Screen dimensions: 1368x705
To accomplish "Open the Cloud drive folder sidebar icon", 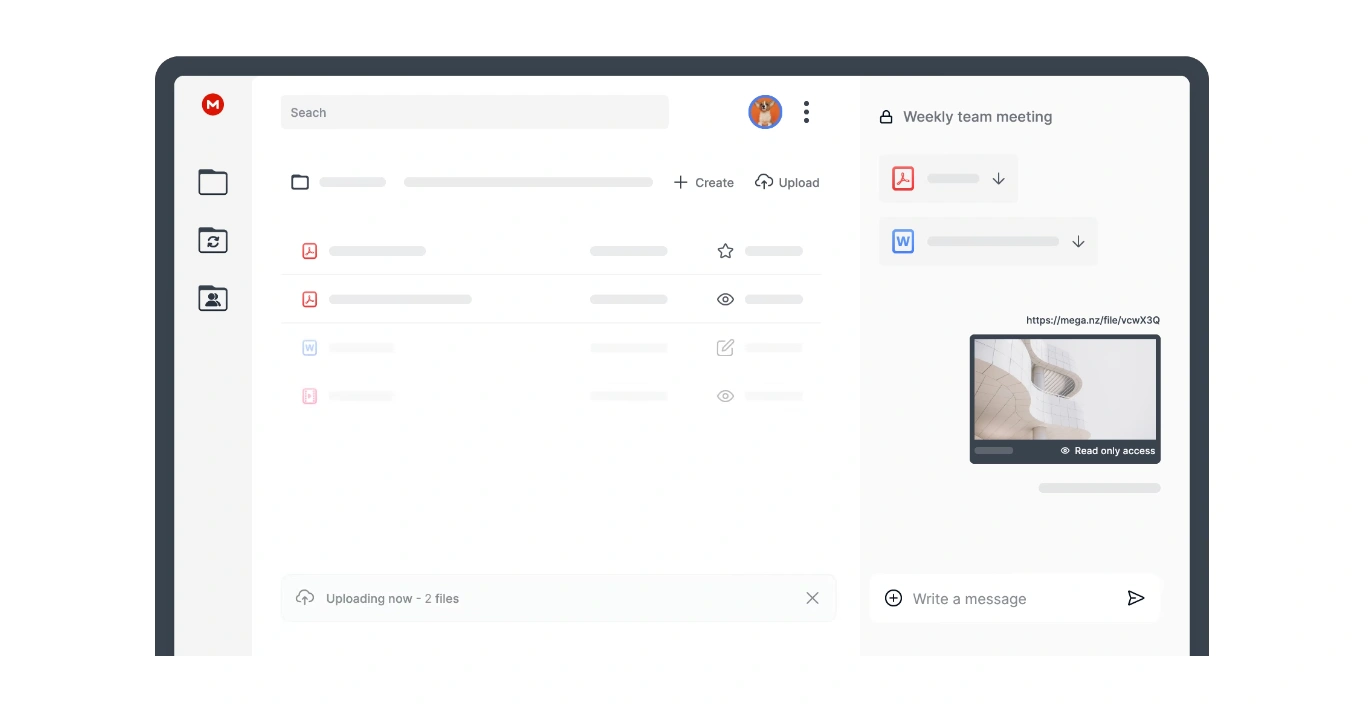I will tap(213, 182).
